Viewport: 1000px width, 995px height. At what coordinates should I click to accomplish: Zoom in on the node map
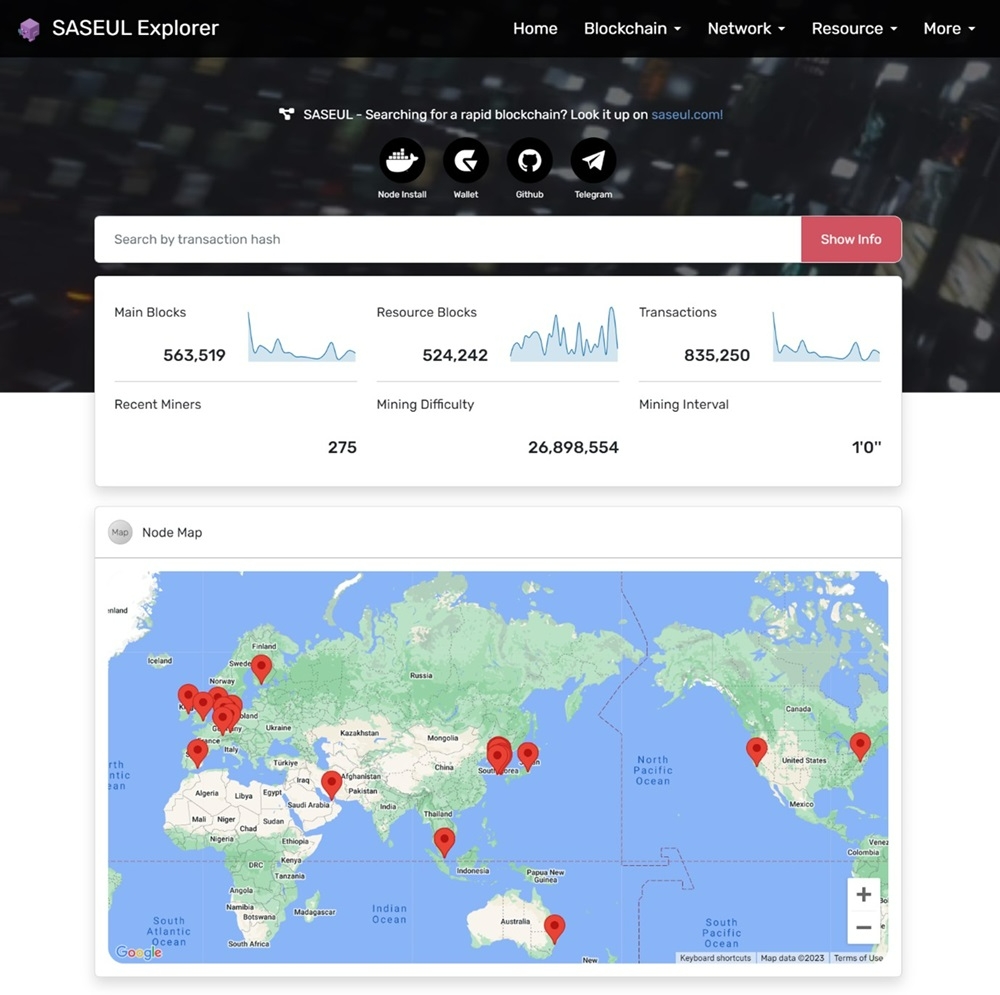pos(864,895)
